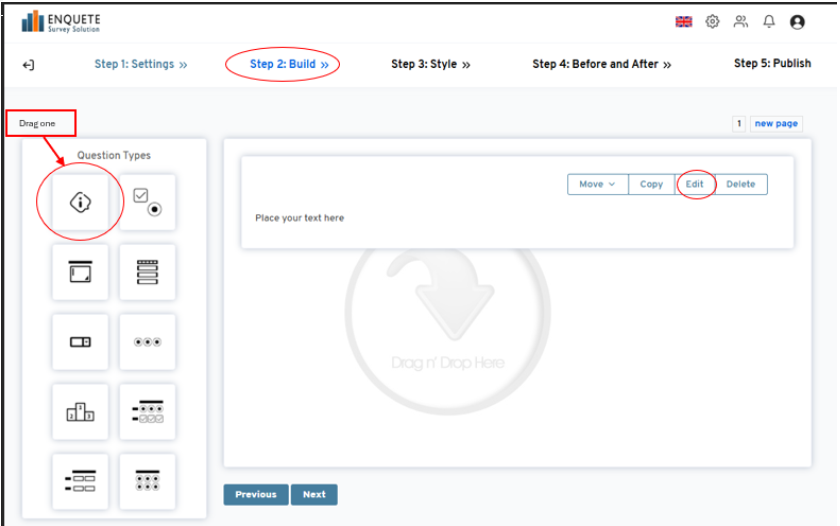Image resolution: width=840 pixels, height=526 pixels.
Task: Select the information text question type icon
Action: 80,203
